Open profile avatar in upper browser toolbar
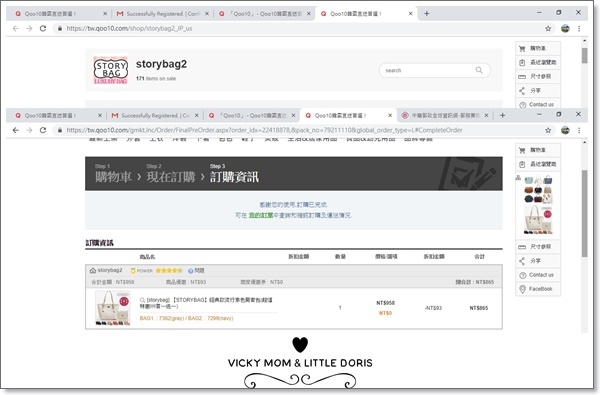 coord(565,28)
